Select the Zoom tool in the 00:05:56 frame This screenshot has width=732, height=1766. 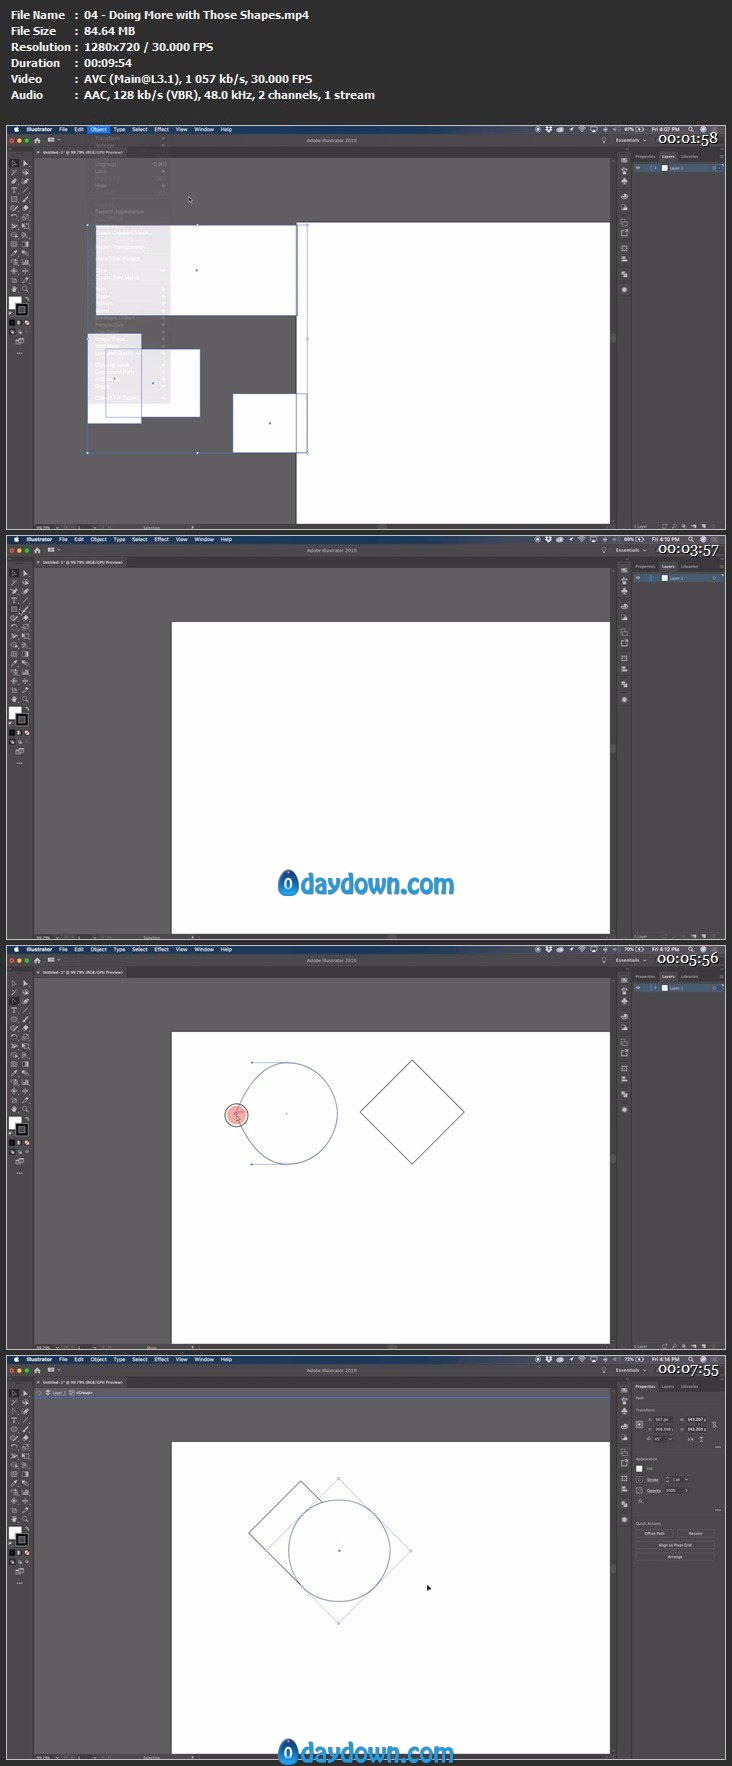[25, 1109]
